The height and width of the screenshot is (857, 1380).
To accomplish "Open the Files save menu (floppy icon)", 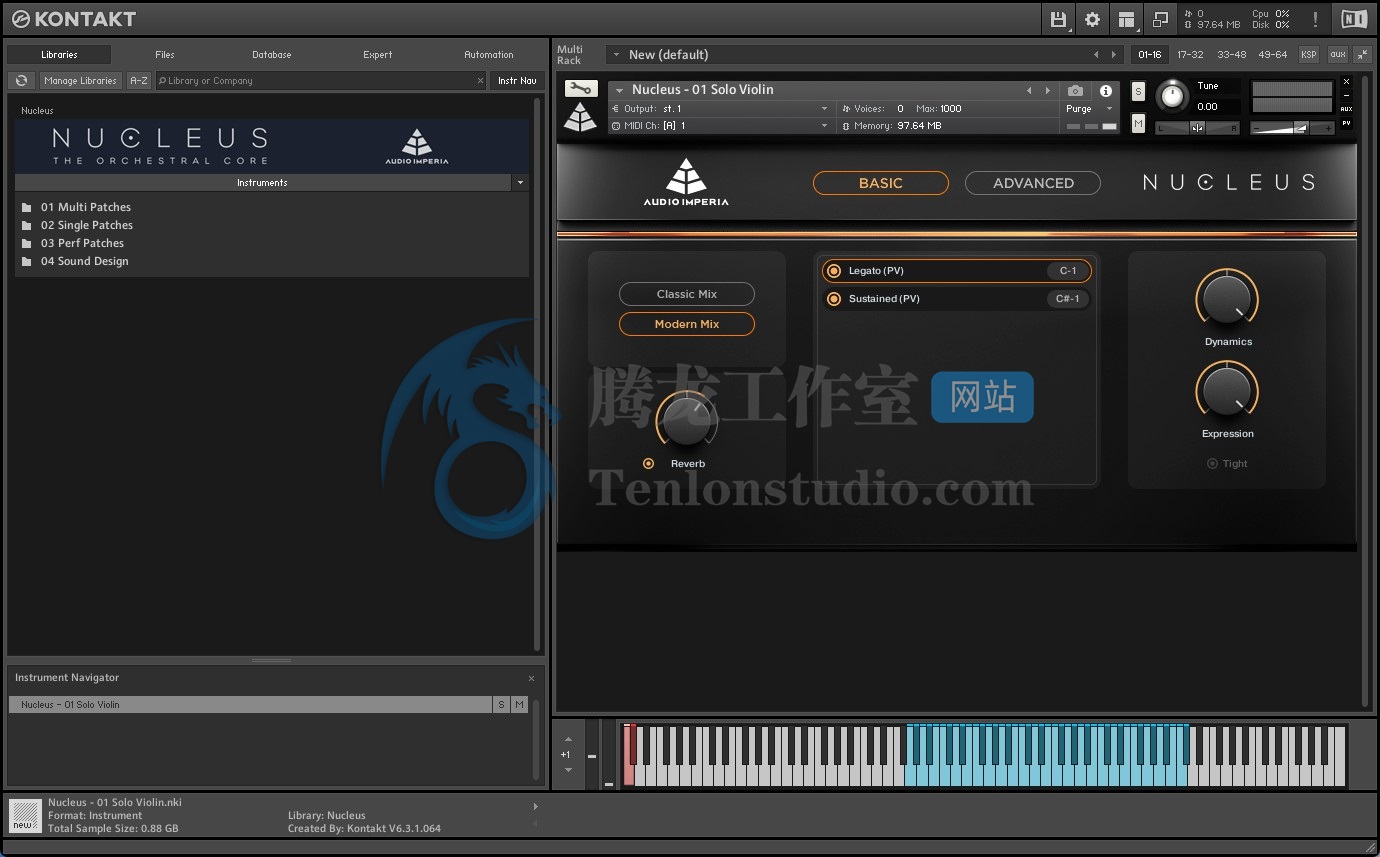I will 1058,19.
